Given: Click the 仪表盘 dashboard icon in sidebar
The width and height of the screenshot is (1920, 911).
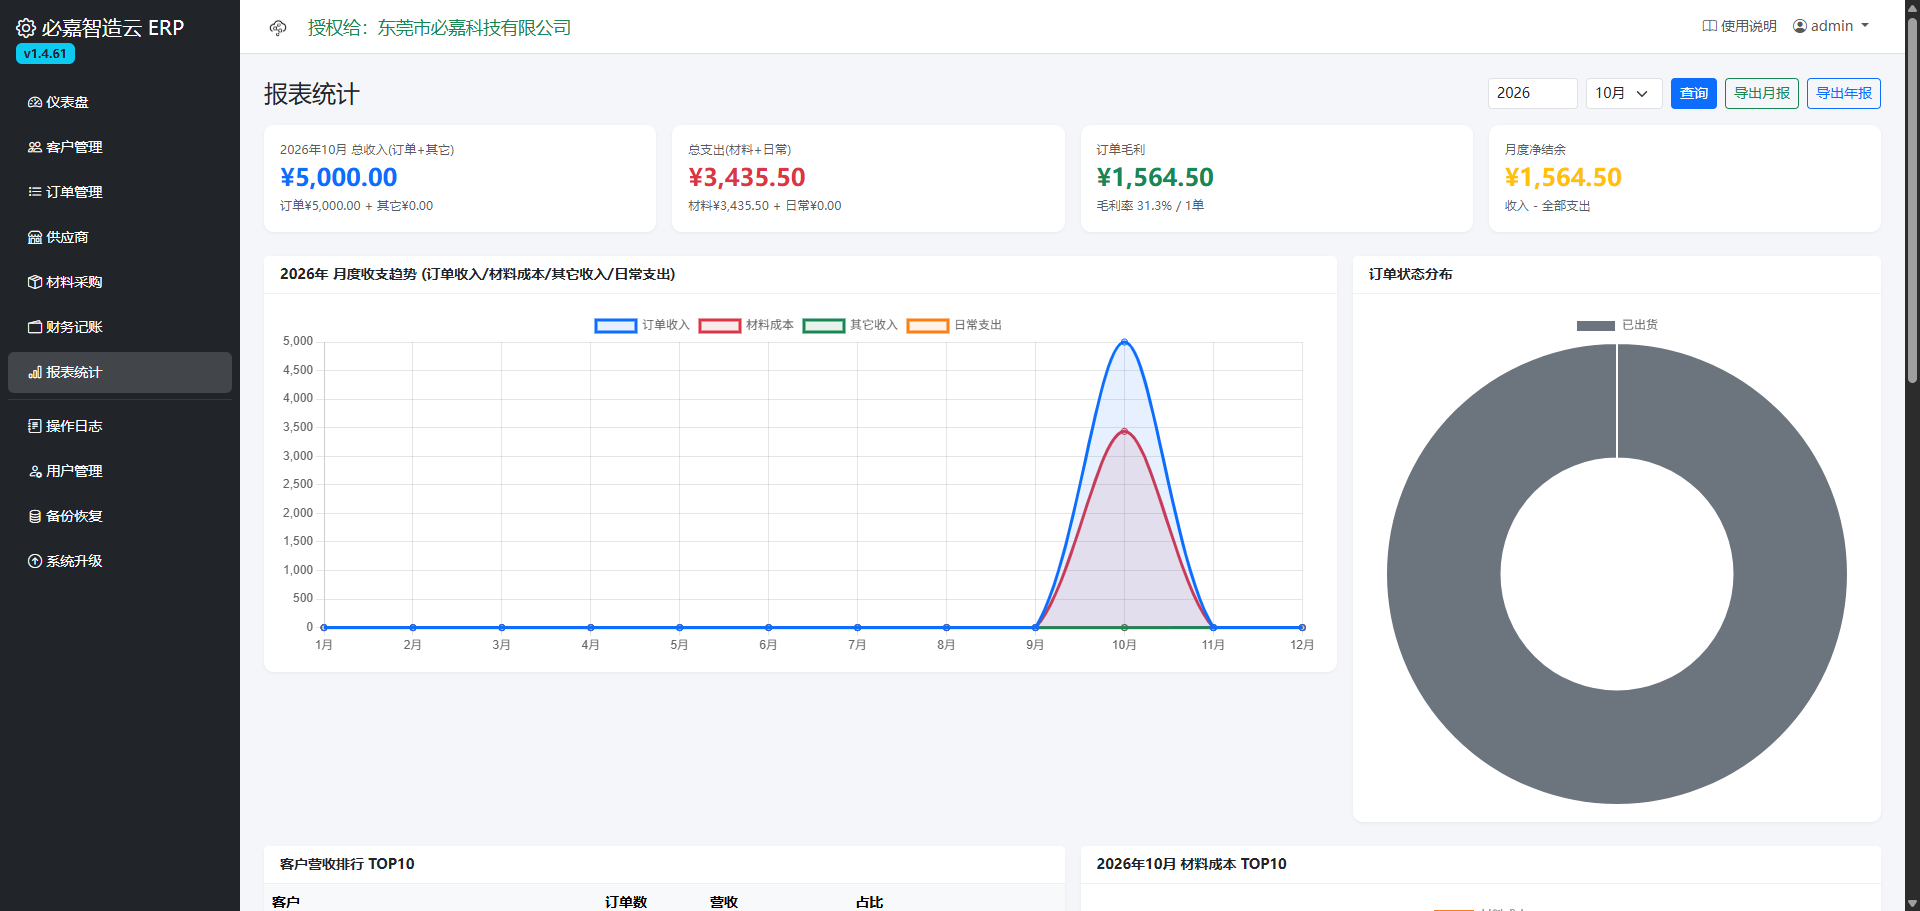Looking at the screenshot, I should point(35,102).
